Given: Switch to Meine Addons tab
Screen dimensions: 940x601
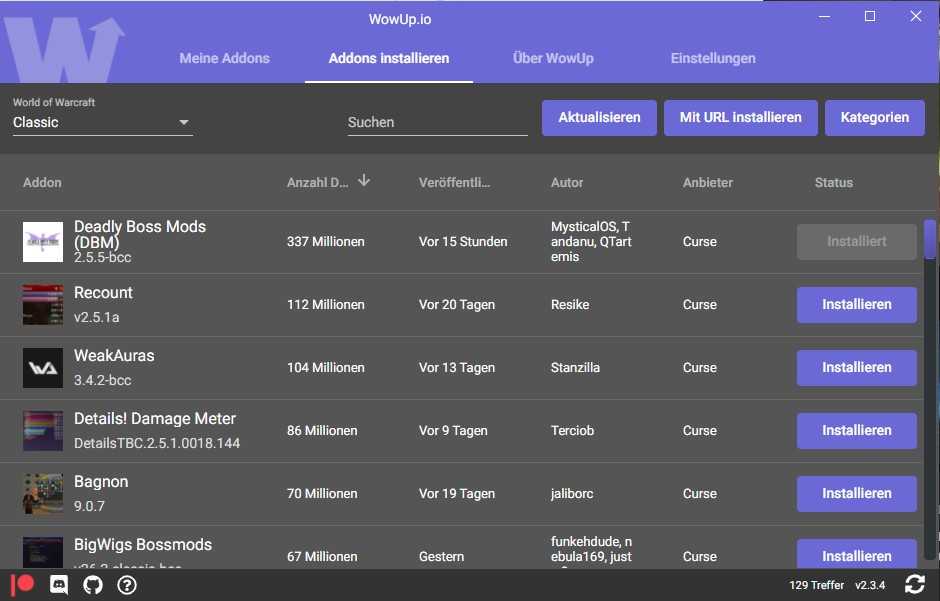Looking at the screenshot, I should (224, 58).
